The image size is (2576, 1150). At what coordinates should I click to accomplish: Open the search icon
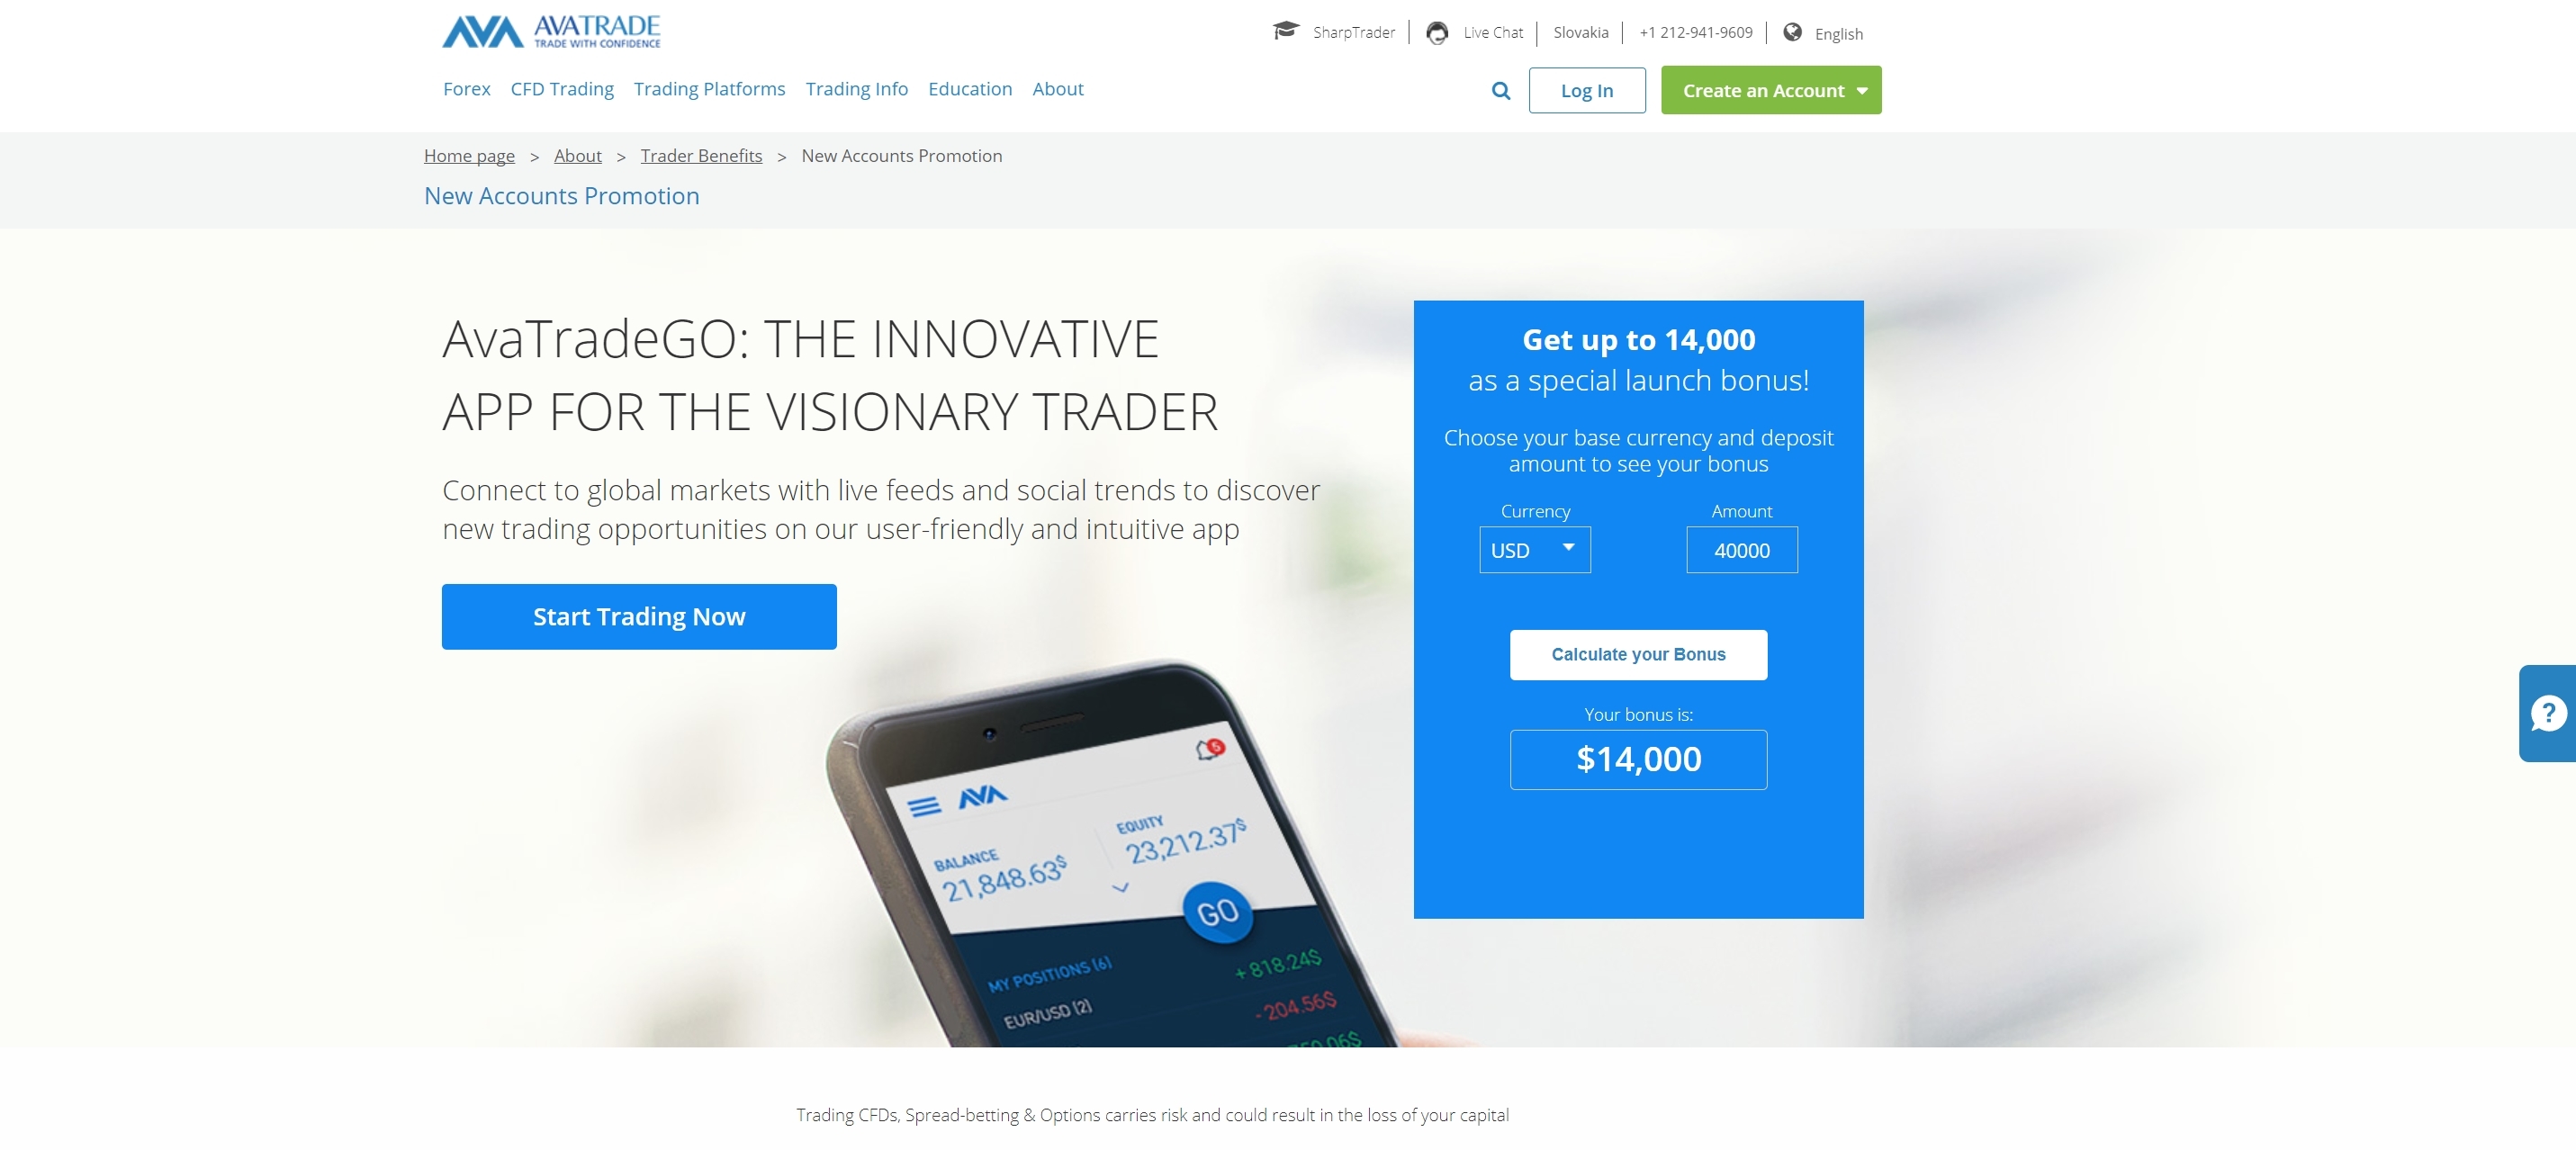[x=1499, y=90]
